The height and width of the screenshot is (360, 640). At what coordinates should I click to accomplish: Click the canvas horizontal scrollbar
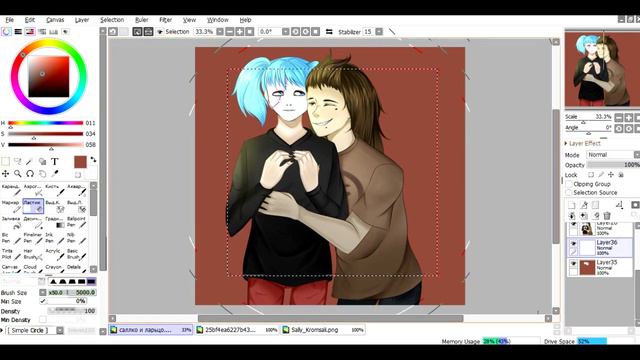point(330,318)
